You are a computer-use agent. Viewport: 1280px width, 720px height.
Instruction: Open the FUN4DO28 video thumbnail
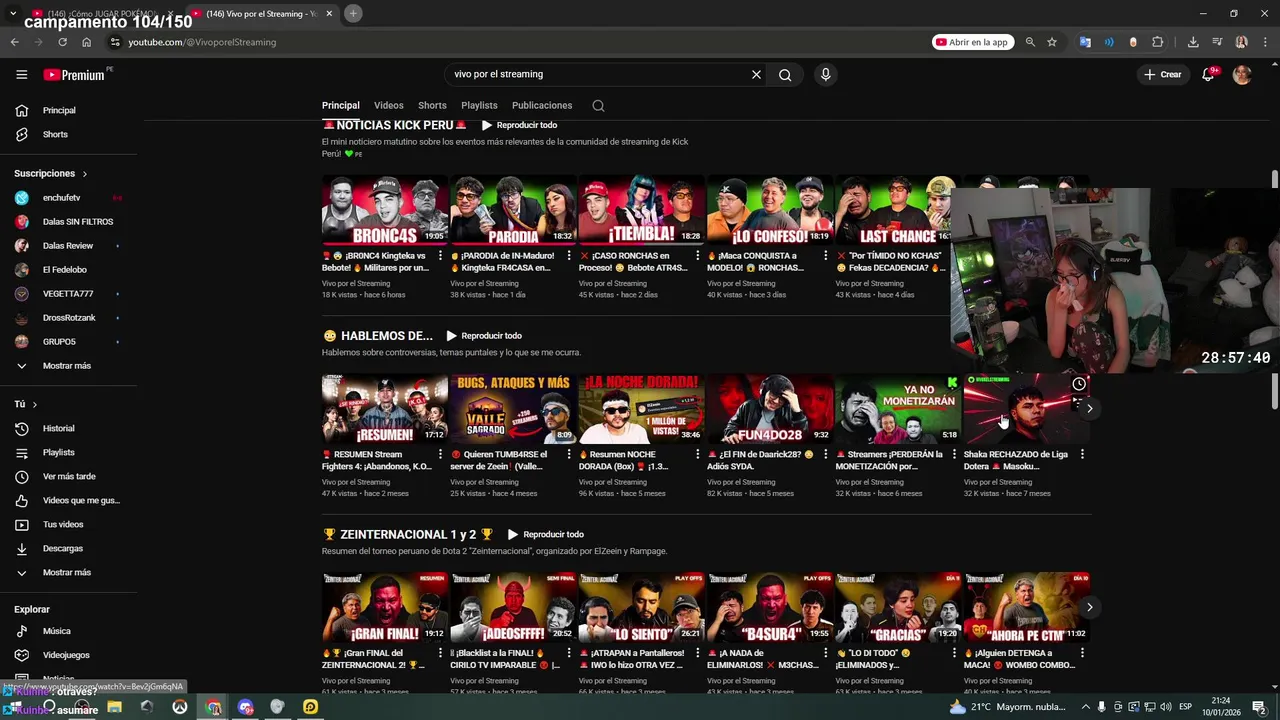pyautogui.click(x=769, y=408)
